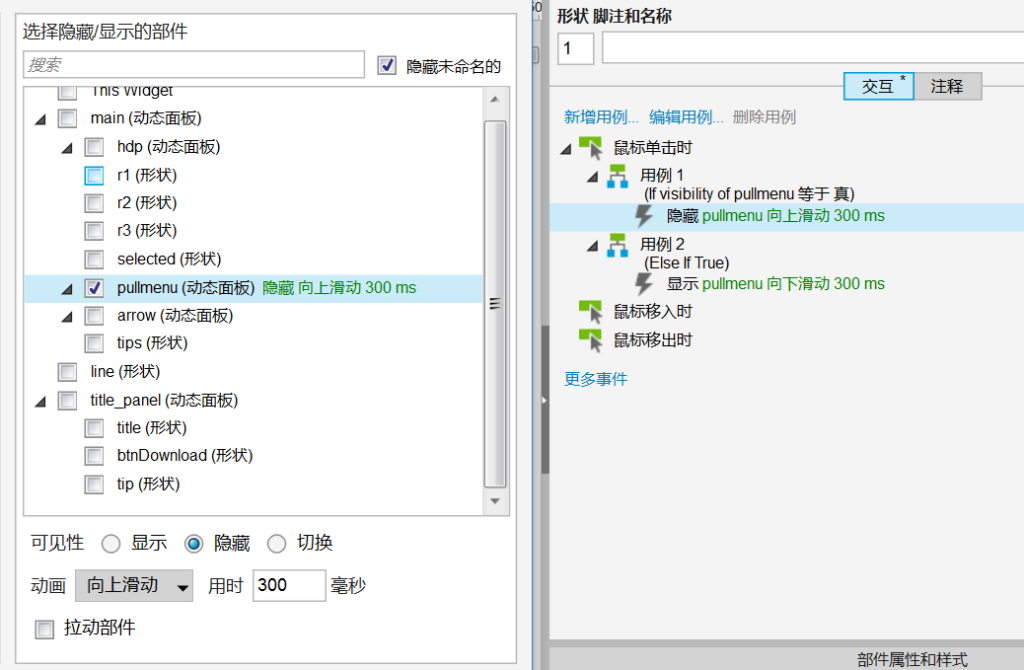Click the widget list scroll up arrow

click(495, 99)
